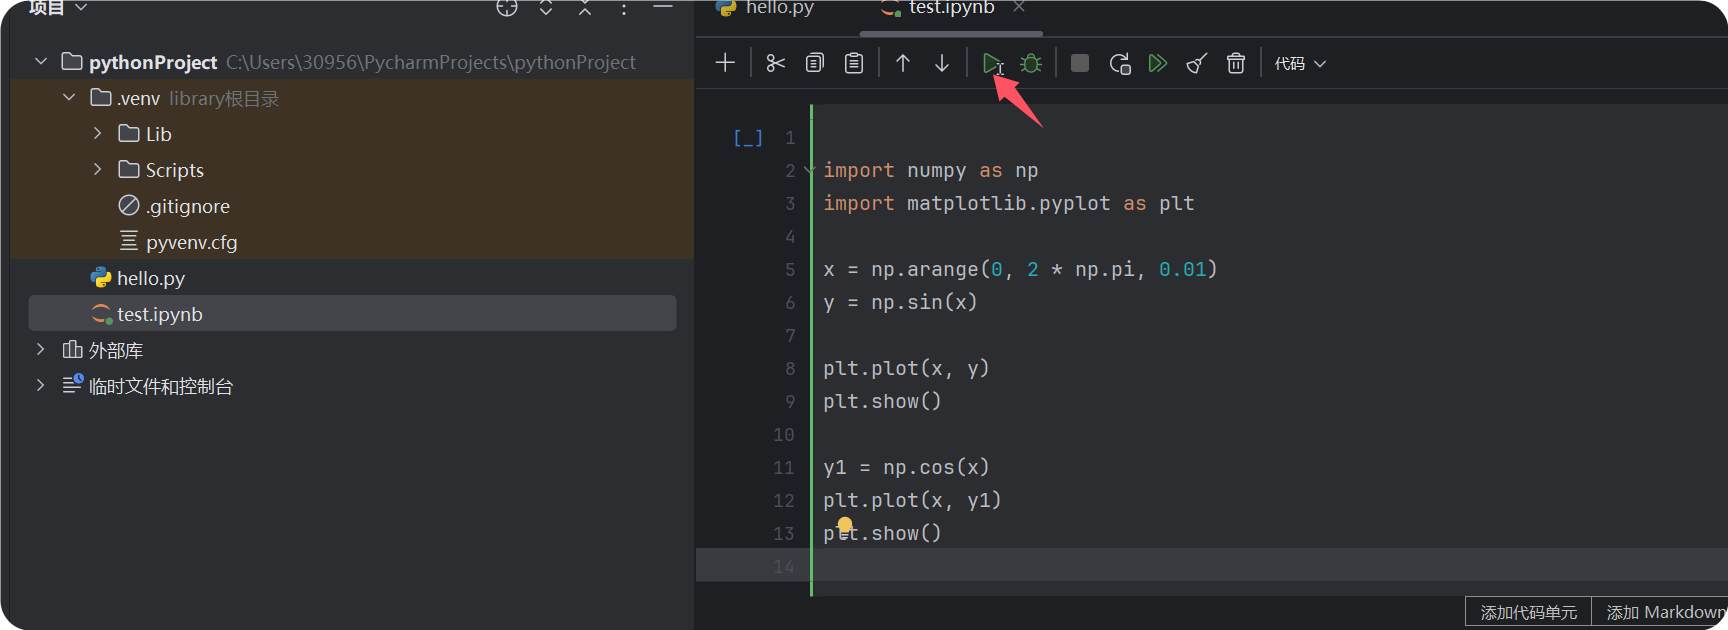
Task: Collapse the pythonProject root node
Action: (41, 62)
